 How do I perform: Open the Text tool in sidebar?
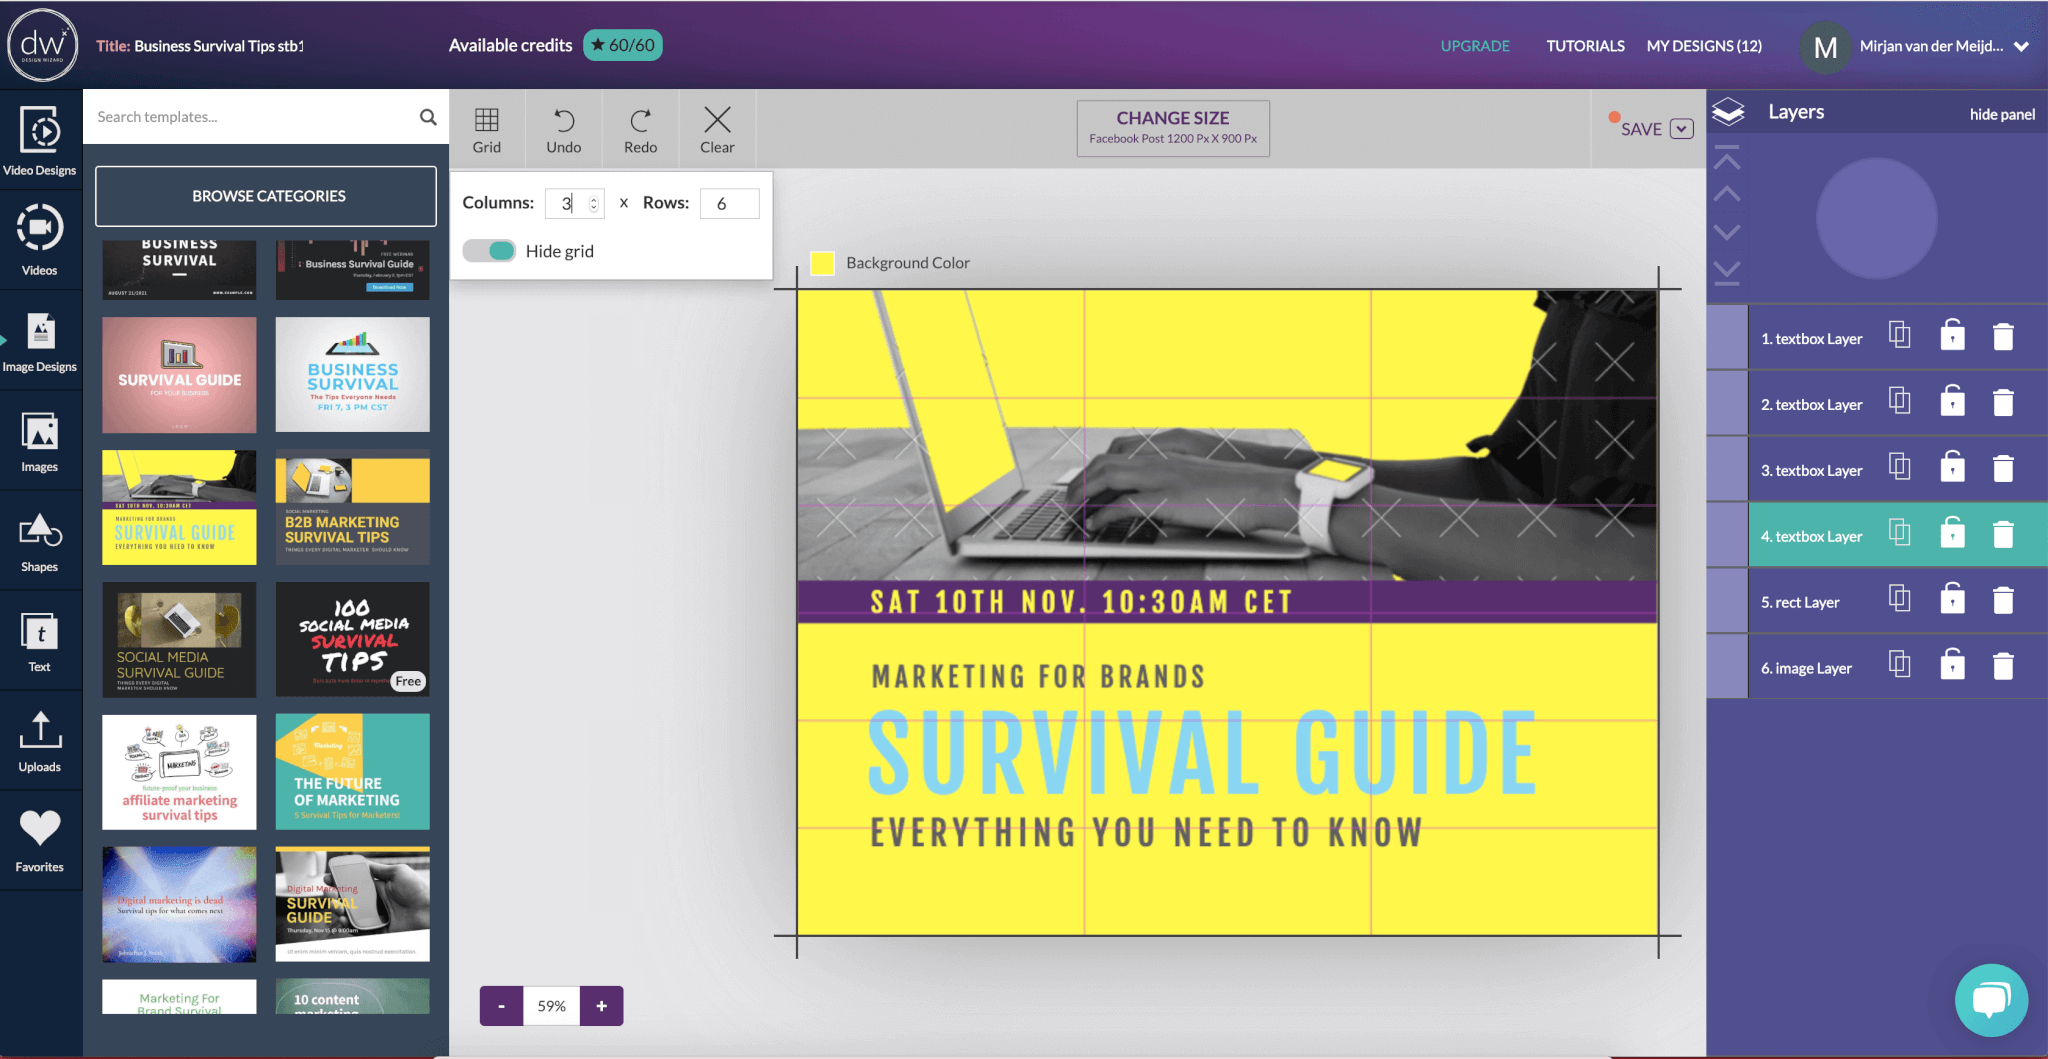[40, 642]
